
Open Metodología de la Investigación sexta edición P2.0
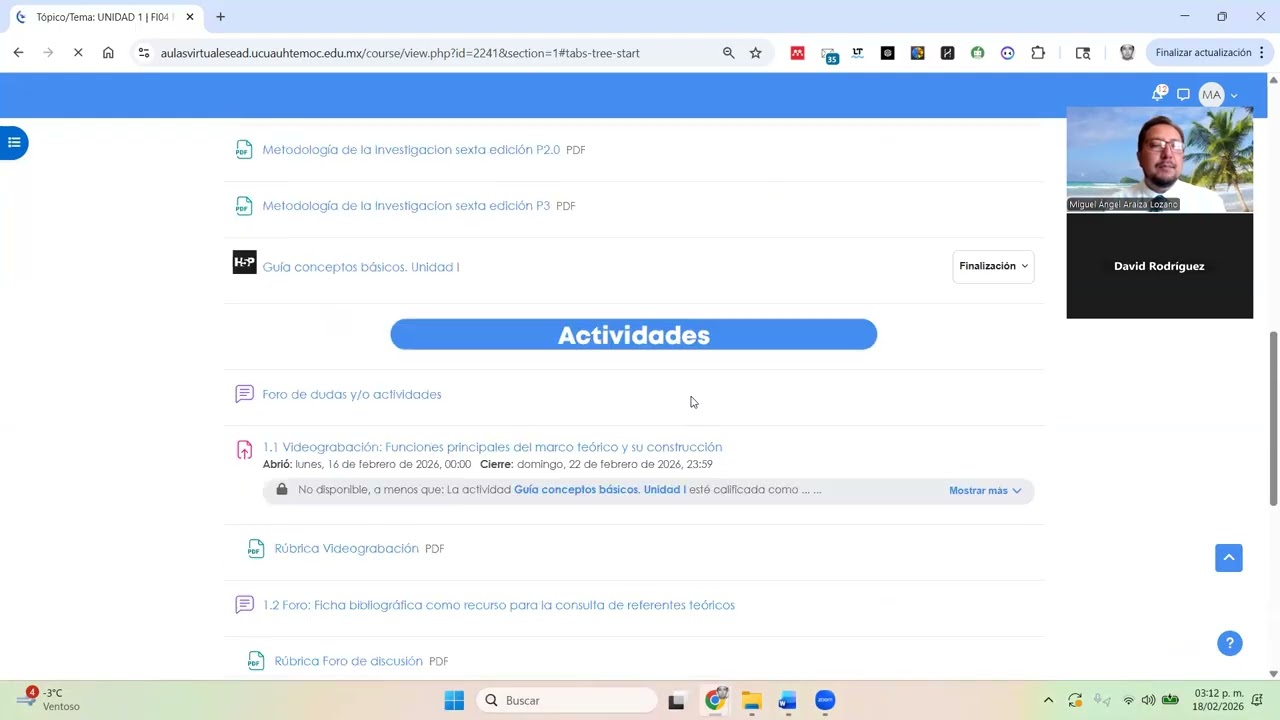(411, 150)
